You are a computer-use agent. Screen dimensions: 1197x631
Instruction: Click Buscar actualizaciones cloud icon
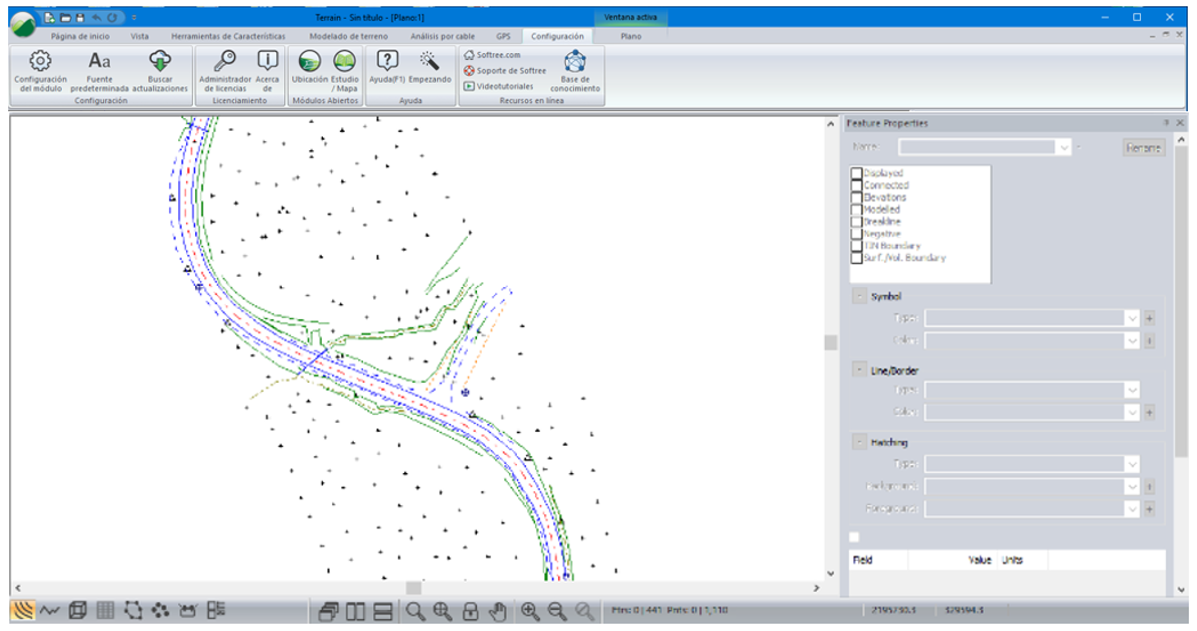pos(160,61)
